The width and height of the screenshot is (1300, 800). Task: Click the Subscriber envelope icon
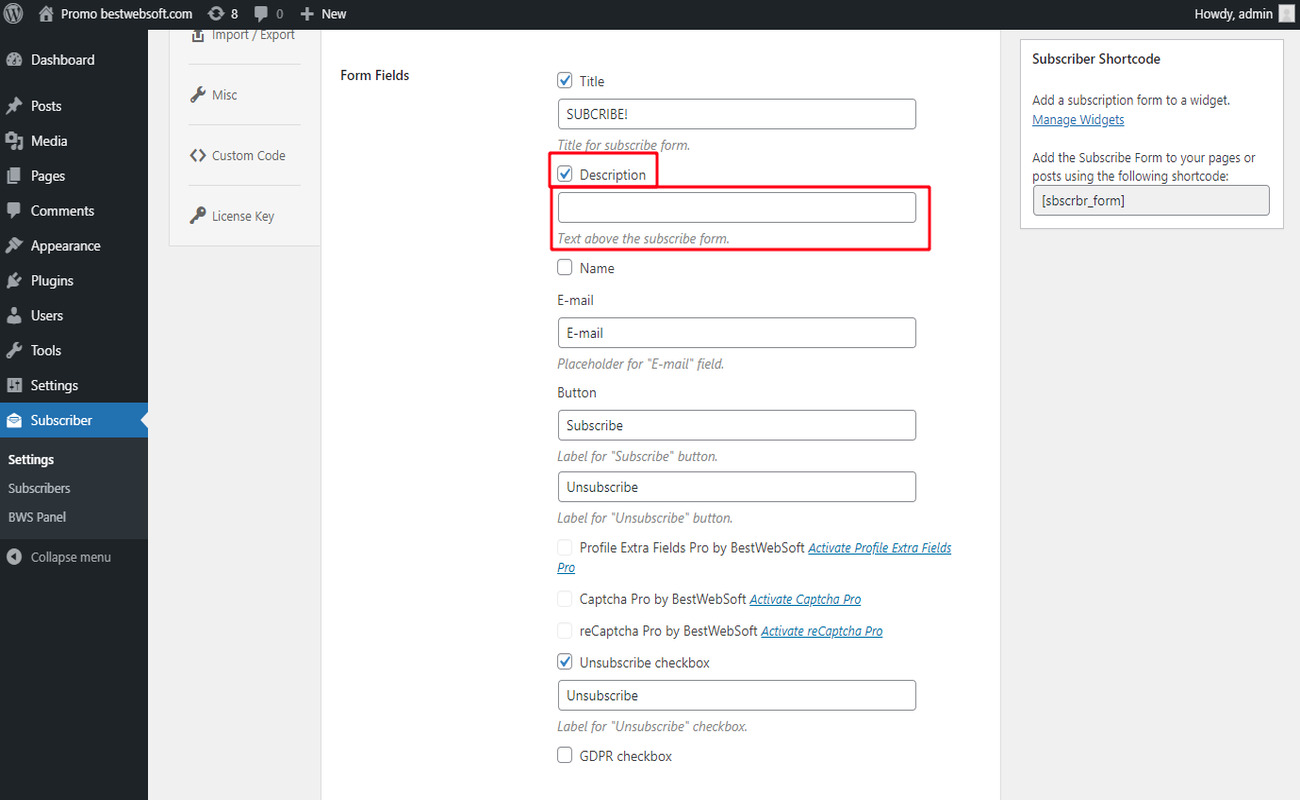(x=14, y=421)
